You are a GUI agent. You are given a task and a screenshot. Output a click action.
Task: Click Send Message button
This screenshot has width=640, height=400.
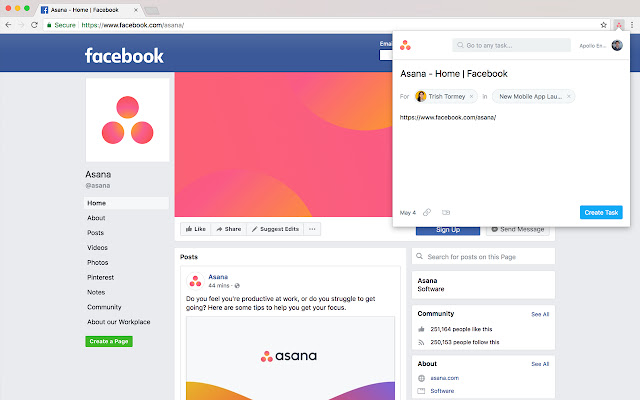click(x=518, y=230)
